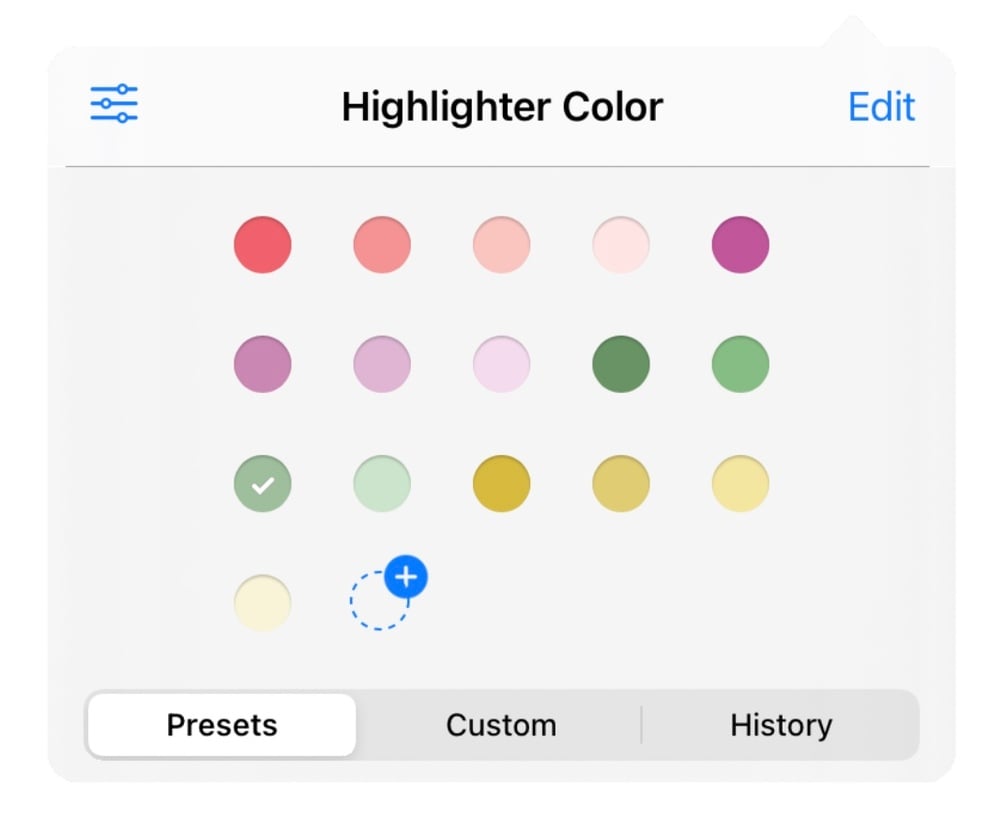Viewport: 1005px width, 816px height.
Task: Pick the light yellow swatch
Action: [740, 484]
